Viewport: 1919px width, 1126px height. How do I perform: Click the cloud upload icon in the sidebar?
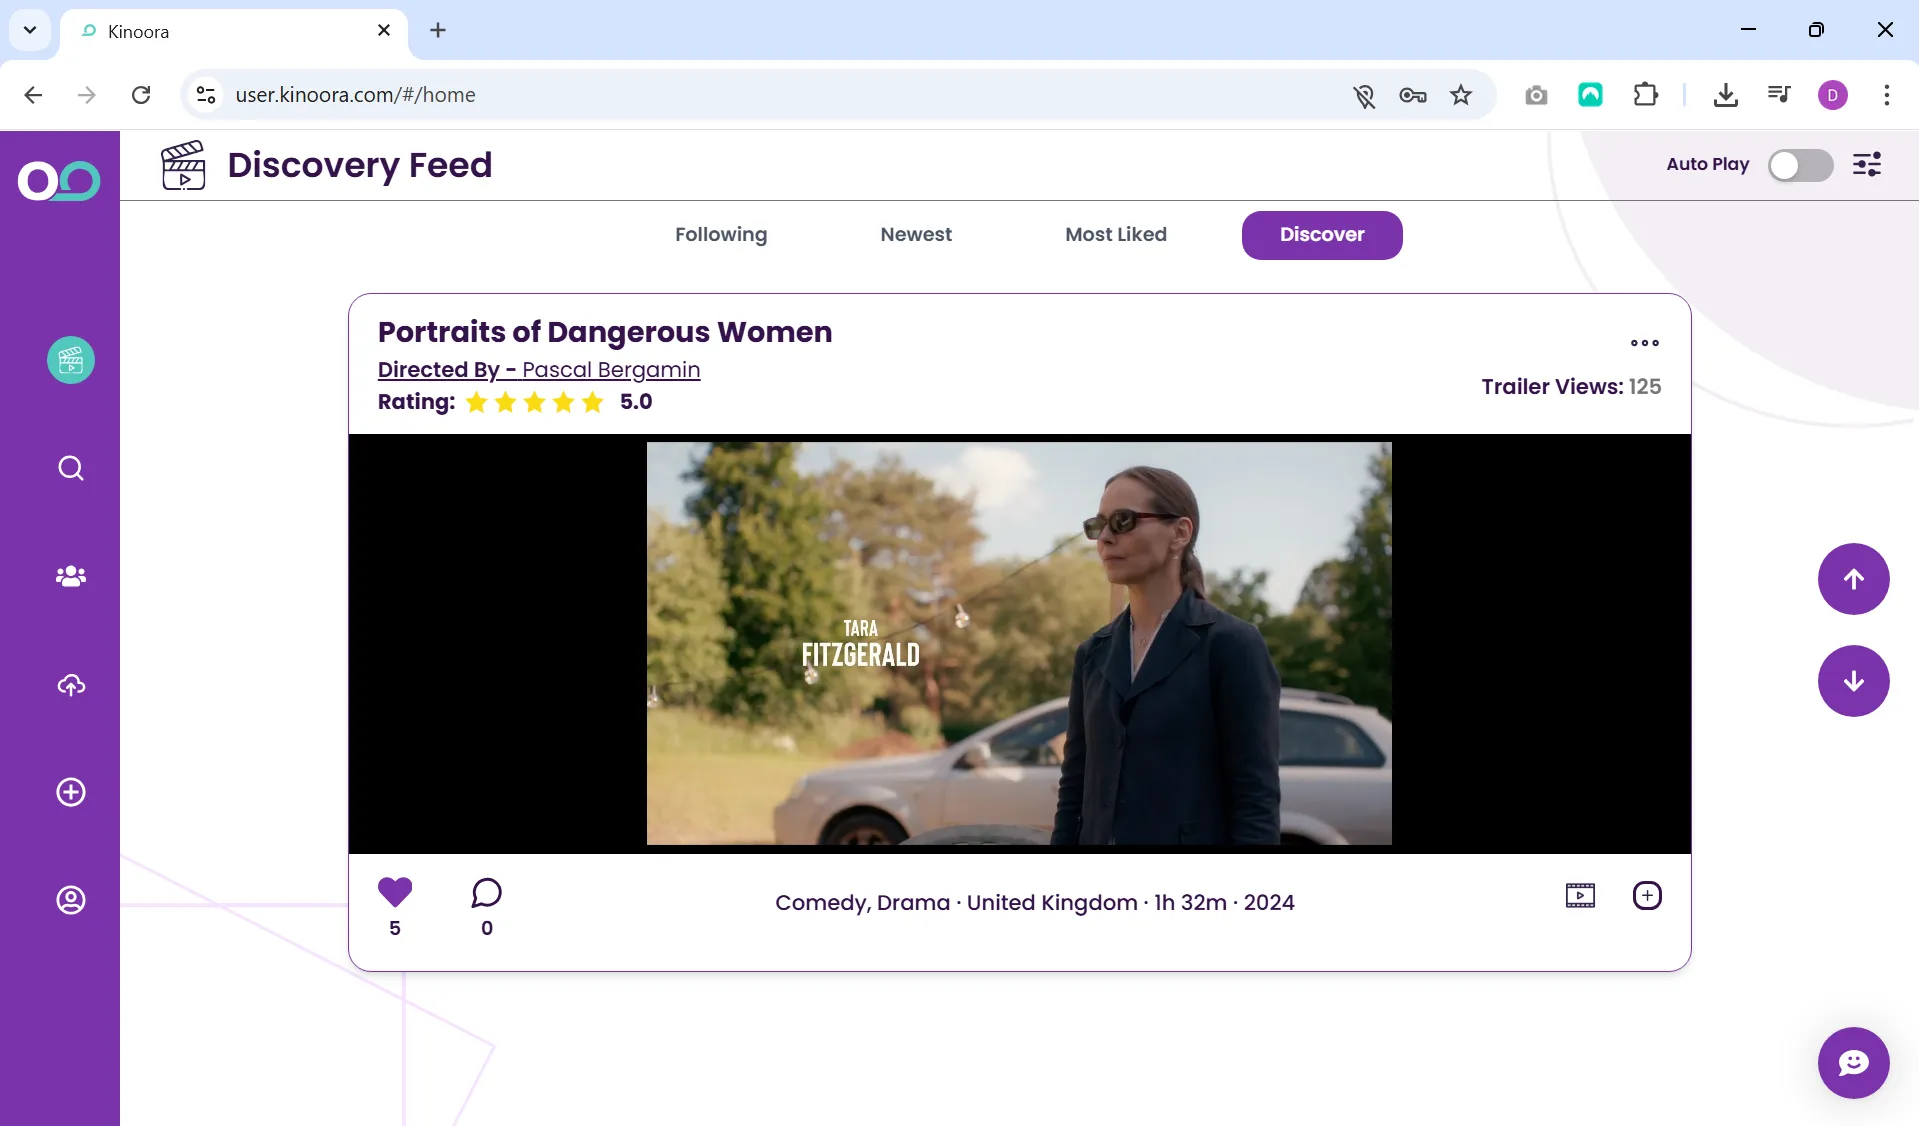pyautogui.click(x=70, y=686)
